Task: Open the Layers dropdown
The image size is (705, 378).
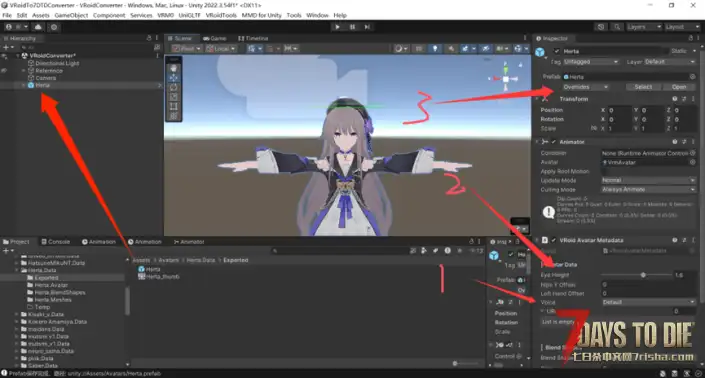Action: tap(644, 27)
